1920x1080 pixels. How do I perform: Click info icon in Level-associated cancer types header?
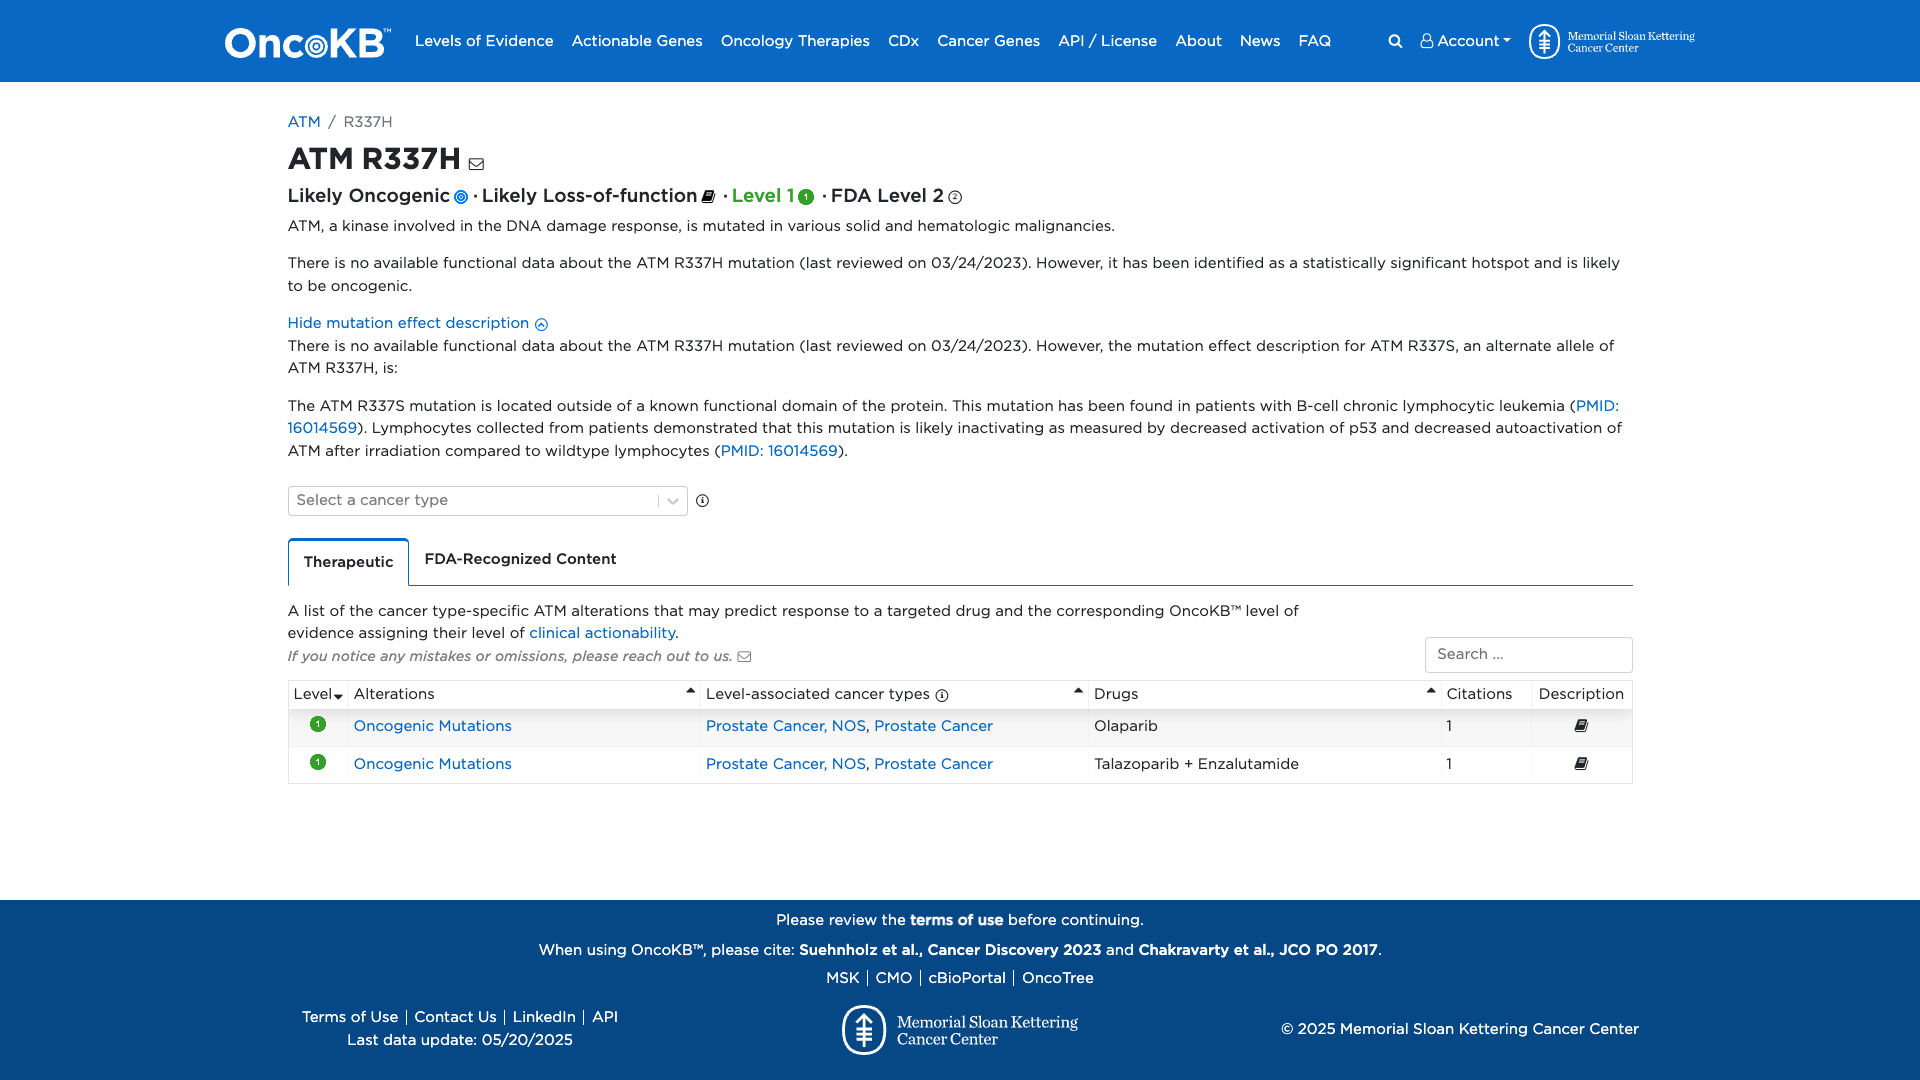click(x=941, y=696)
